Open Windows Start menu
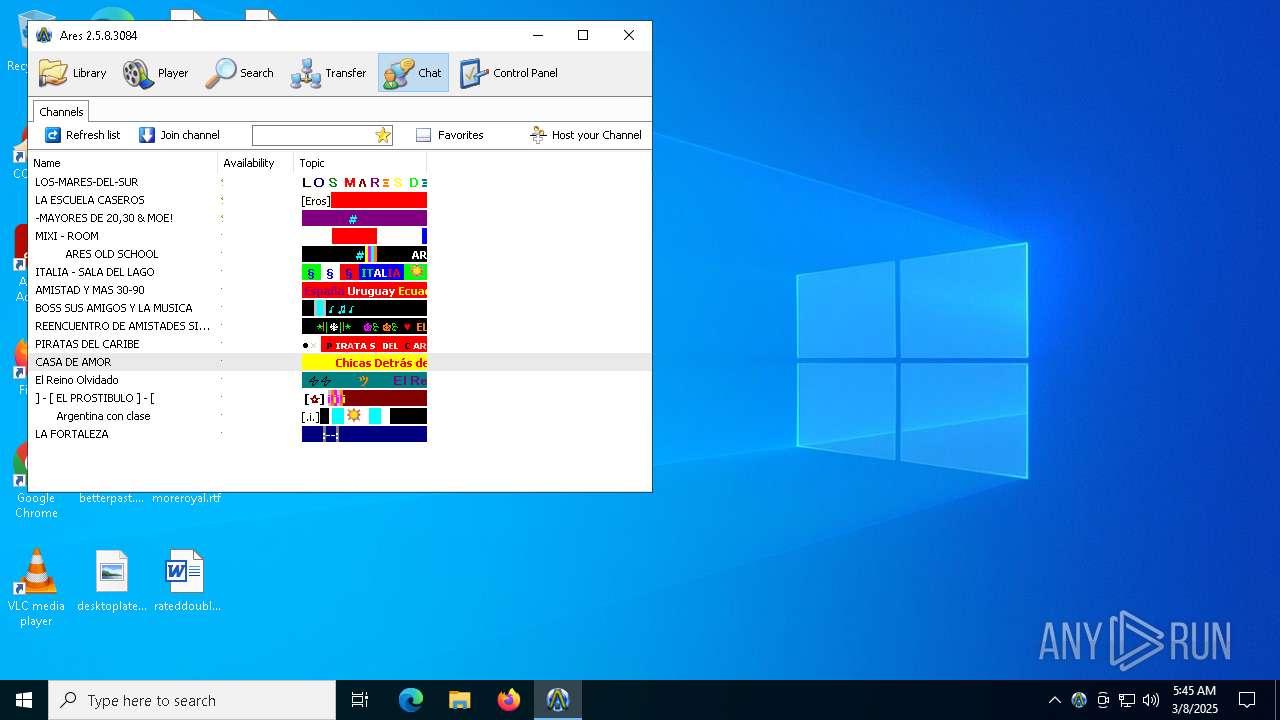 click(x=24, y=700)
